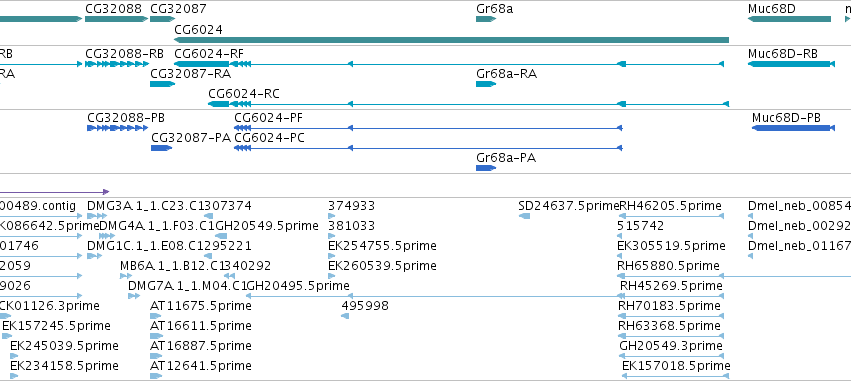Image resolution: width=851 pixels, height=381 pixels.
Task: Select the Gr68a gene glyph
Action: [486, 19]
